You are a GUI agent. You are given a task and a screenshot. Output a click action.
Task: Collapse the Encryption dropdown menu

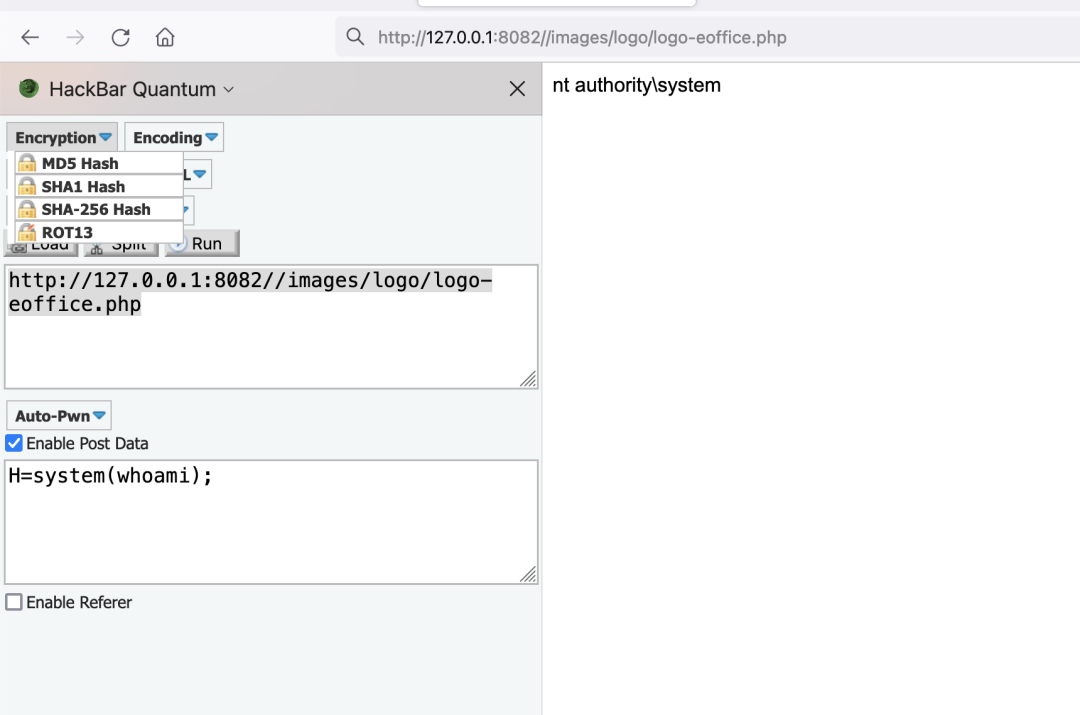point(63,138)
